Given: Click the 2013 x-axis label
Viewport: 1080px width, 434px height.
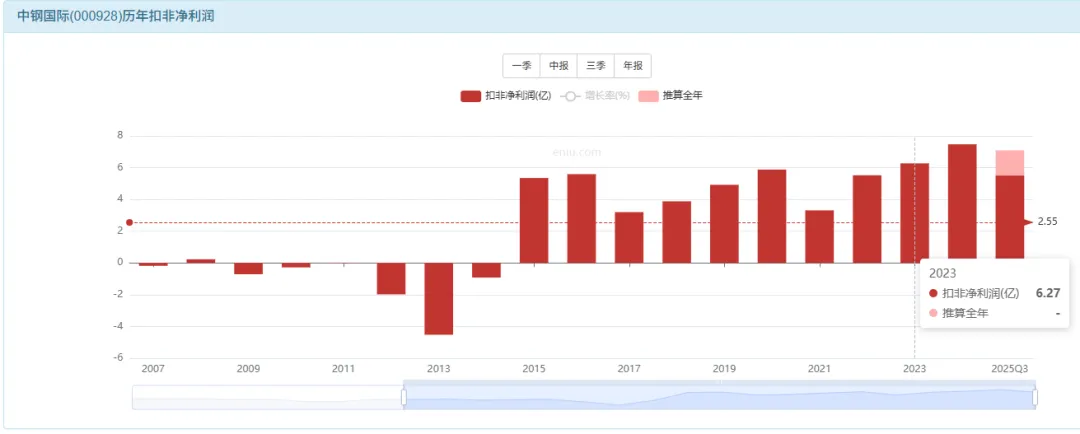Looking at the screenshot, I should click(439, 369).
